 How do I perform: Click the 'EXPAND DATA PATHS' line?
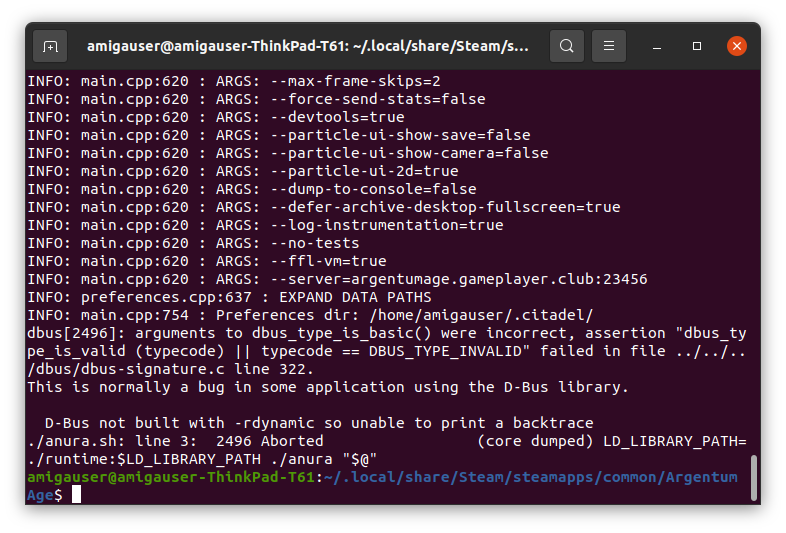pyautogui.click(x=230, y=297)
